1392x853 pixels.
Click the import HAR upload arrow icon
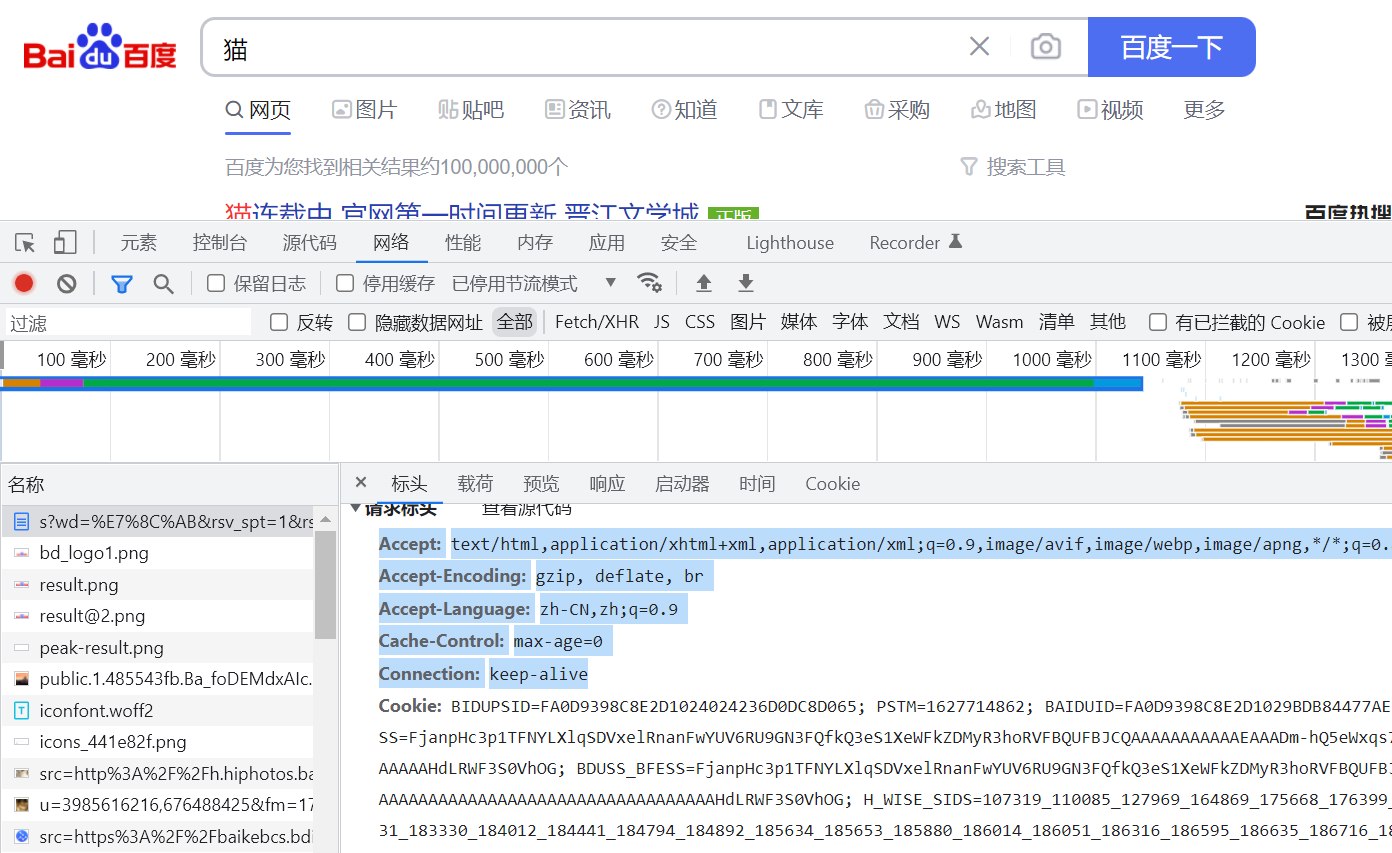tap(704, 283)
